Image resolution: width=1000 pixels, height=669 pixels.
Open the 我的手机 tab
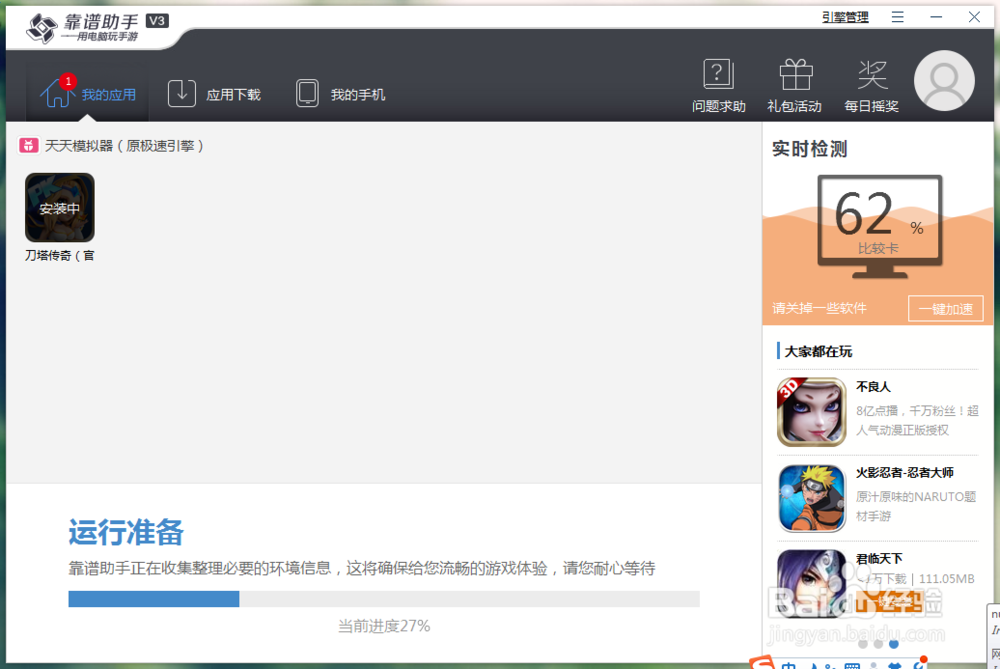pos(341,94)
